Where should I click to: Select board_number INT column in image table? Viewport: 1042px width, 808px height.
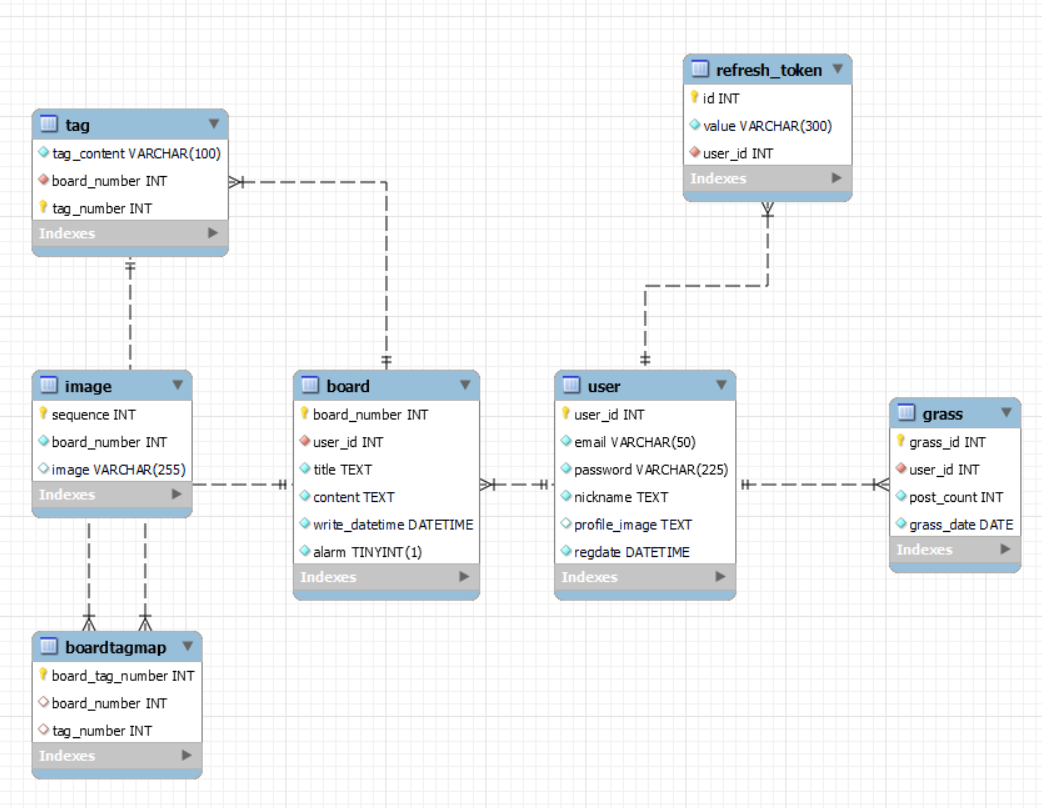(x=112, y=441)
